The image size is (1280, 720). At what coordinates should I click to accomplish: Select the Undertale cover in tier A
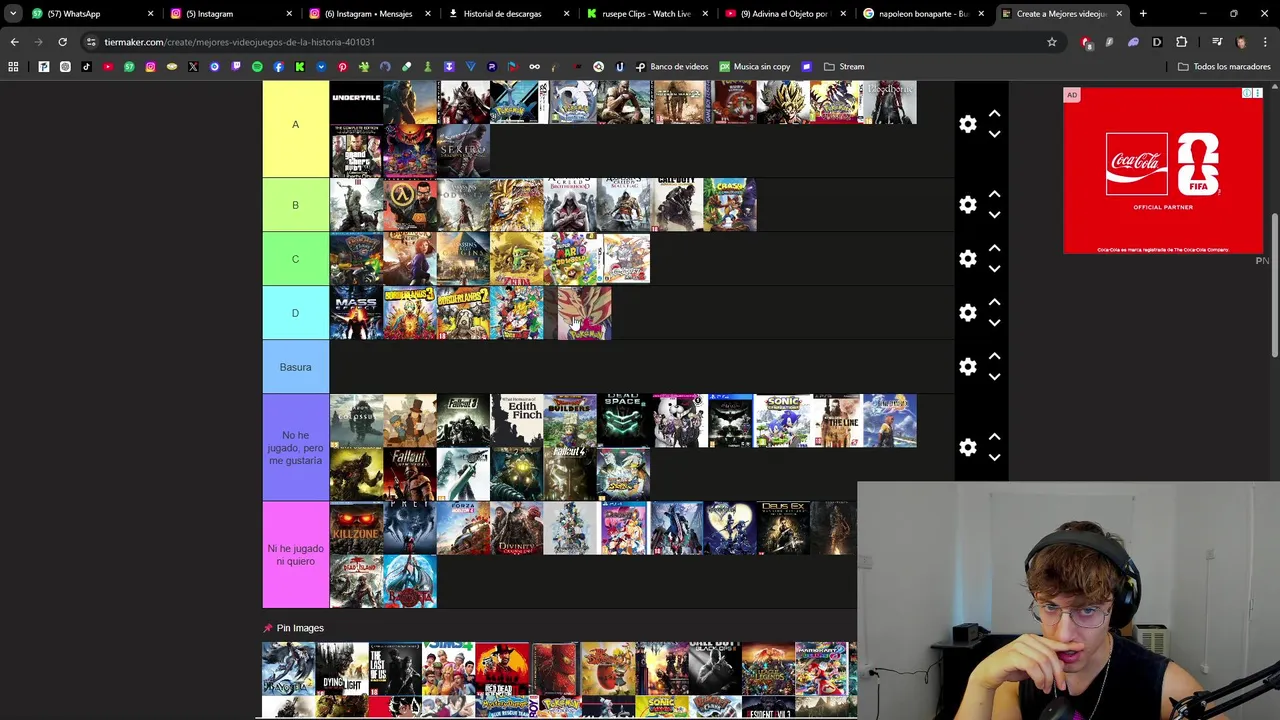[x=356, y=102]
